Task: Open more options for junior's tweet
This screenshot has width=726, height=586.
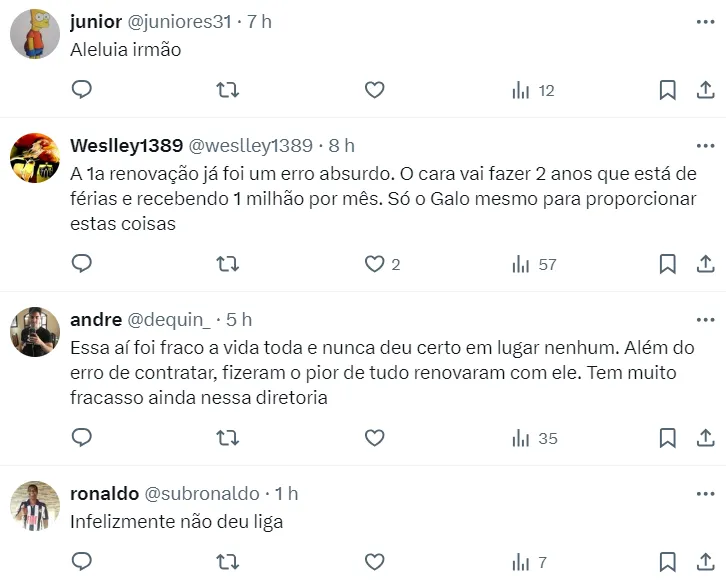Action: 704,22
